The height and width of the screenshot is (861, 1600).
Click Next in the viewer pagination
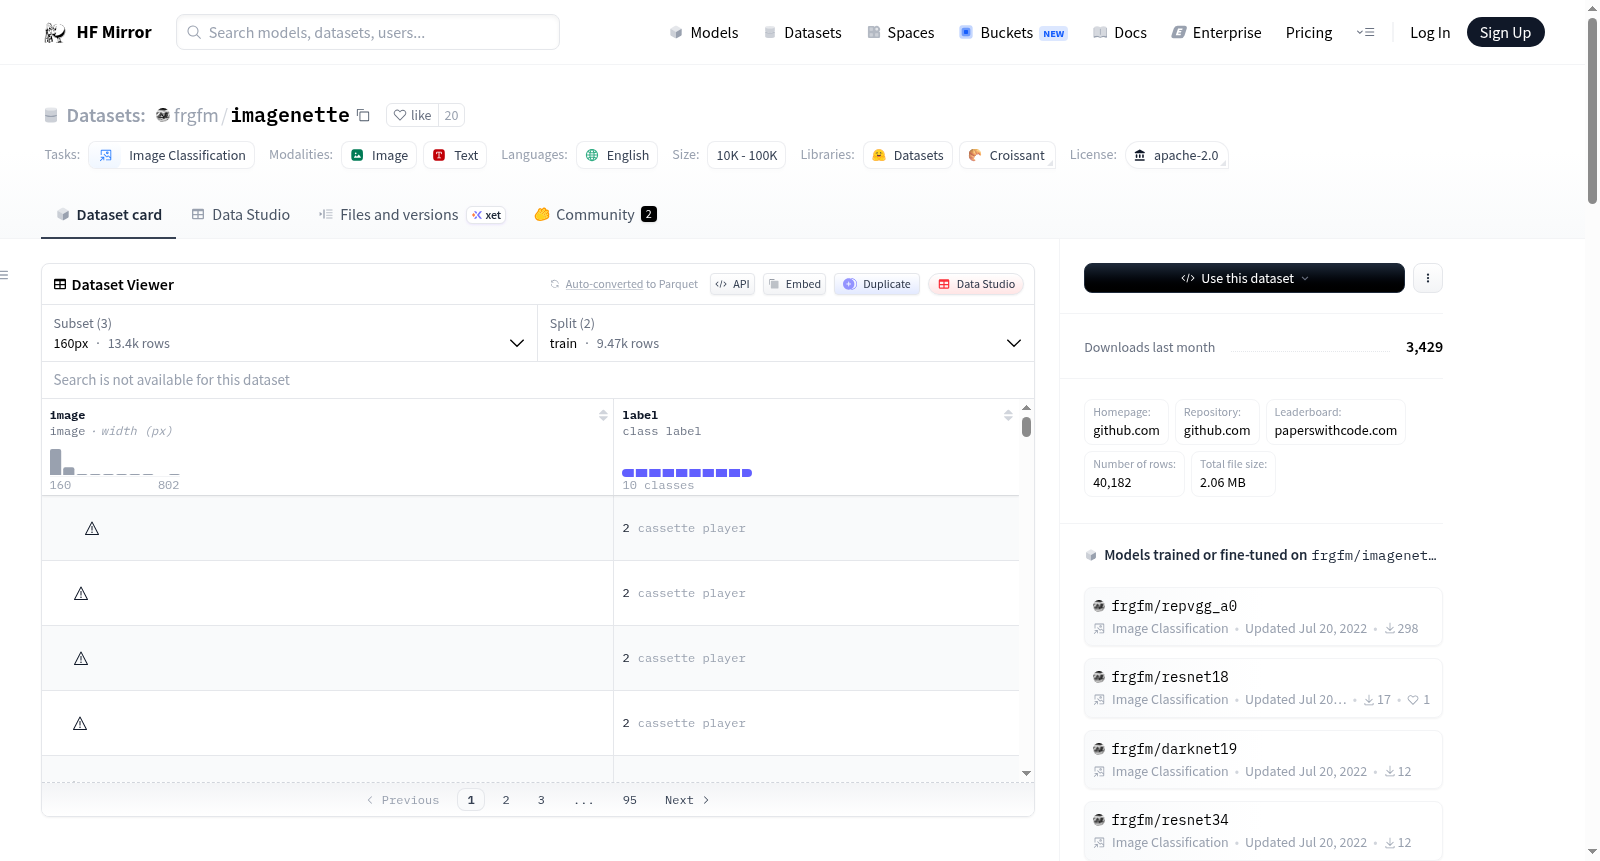click(x=687, y=800)
